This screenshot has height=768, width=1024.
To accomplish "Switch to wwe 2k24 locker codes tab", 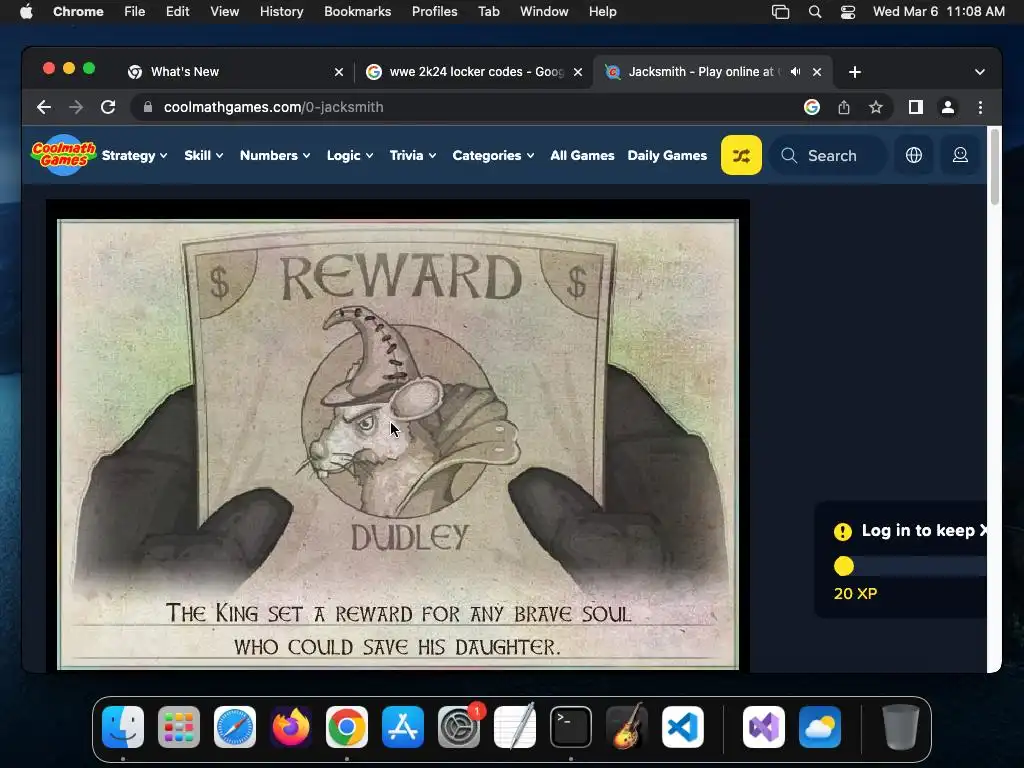I will (x=473, y=72).
